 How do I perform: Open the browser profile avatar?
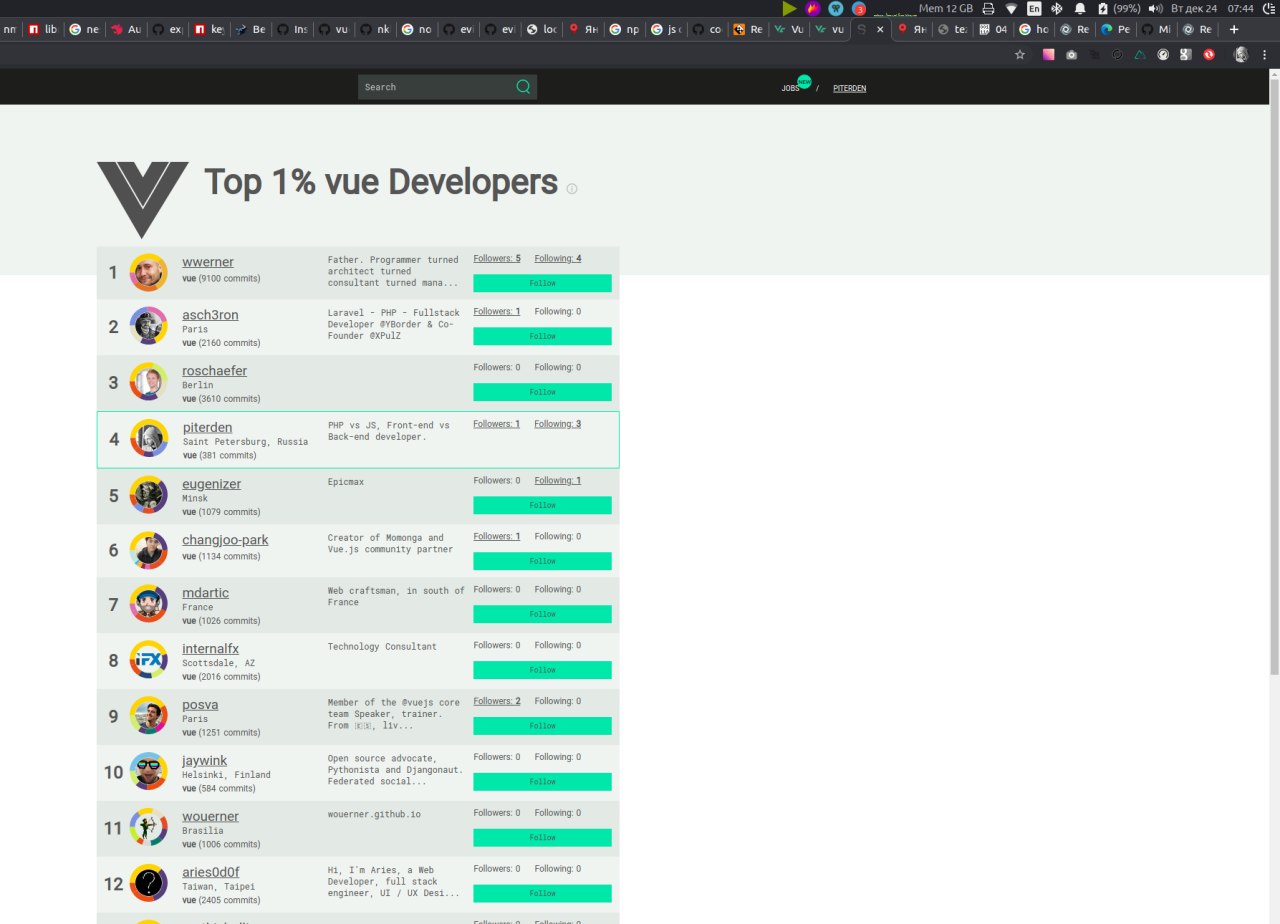tap(1241, 55)
